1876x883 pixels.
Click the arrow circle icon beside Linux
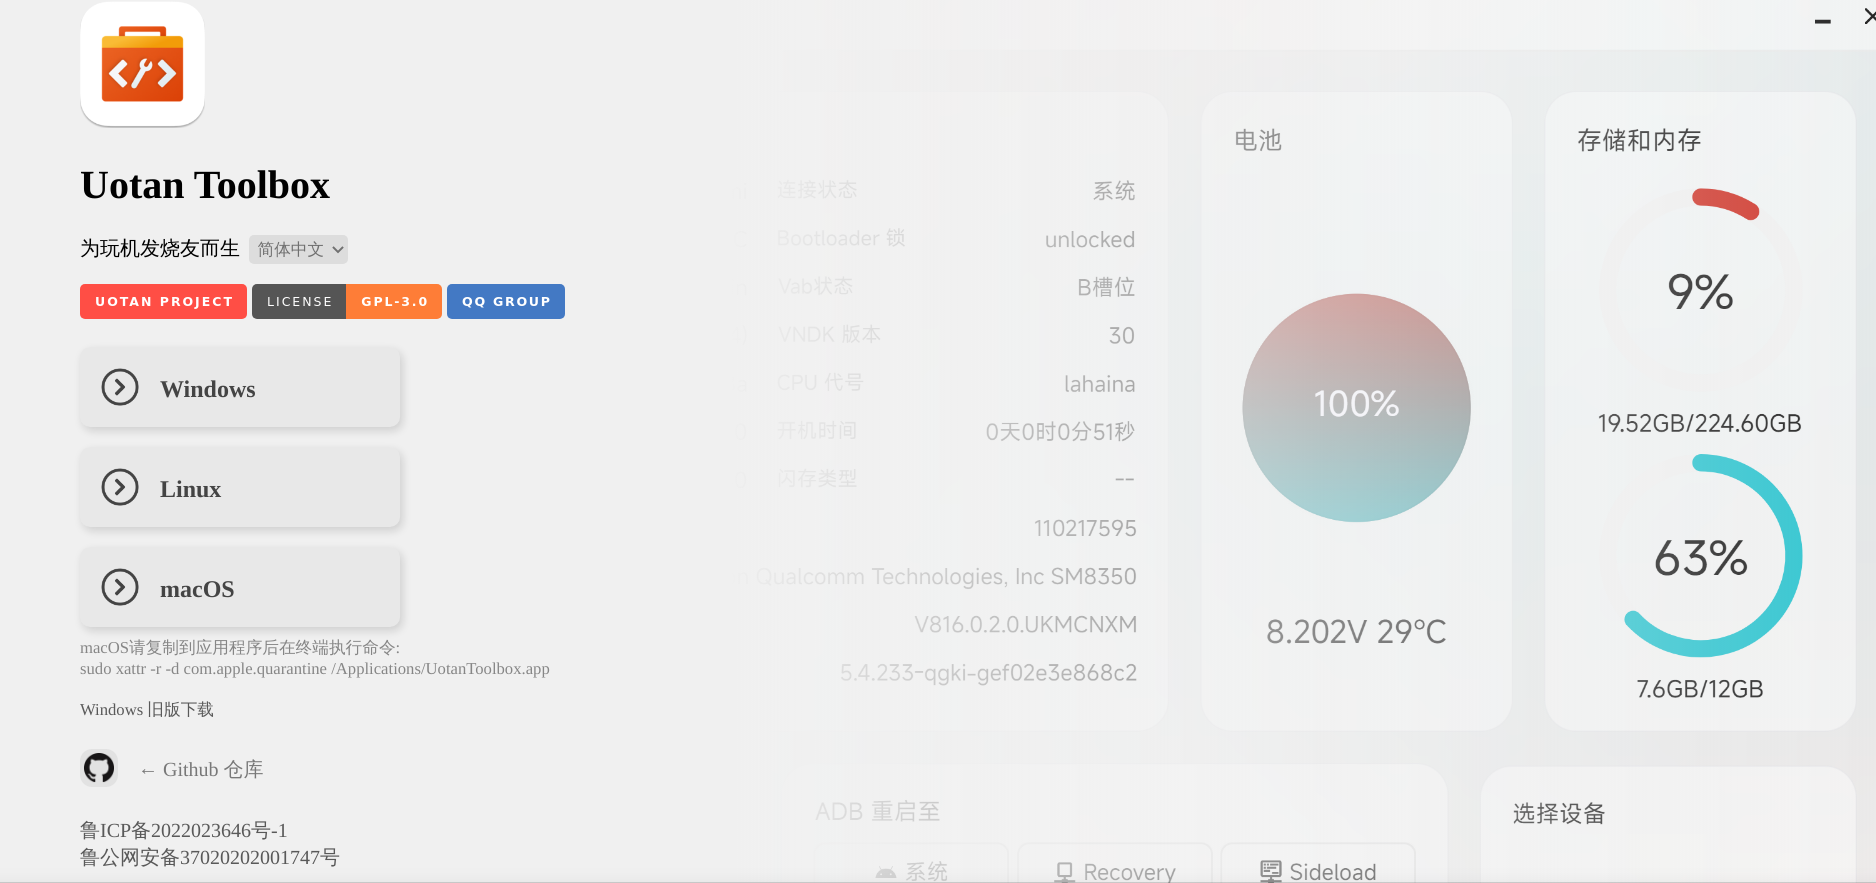tap(120, 488)
